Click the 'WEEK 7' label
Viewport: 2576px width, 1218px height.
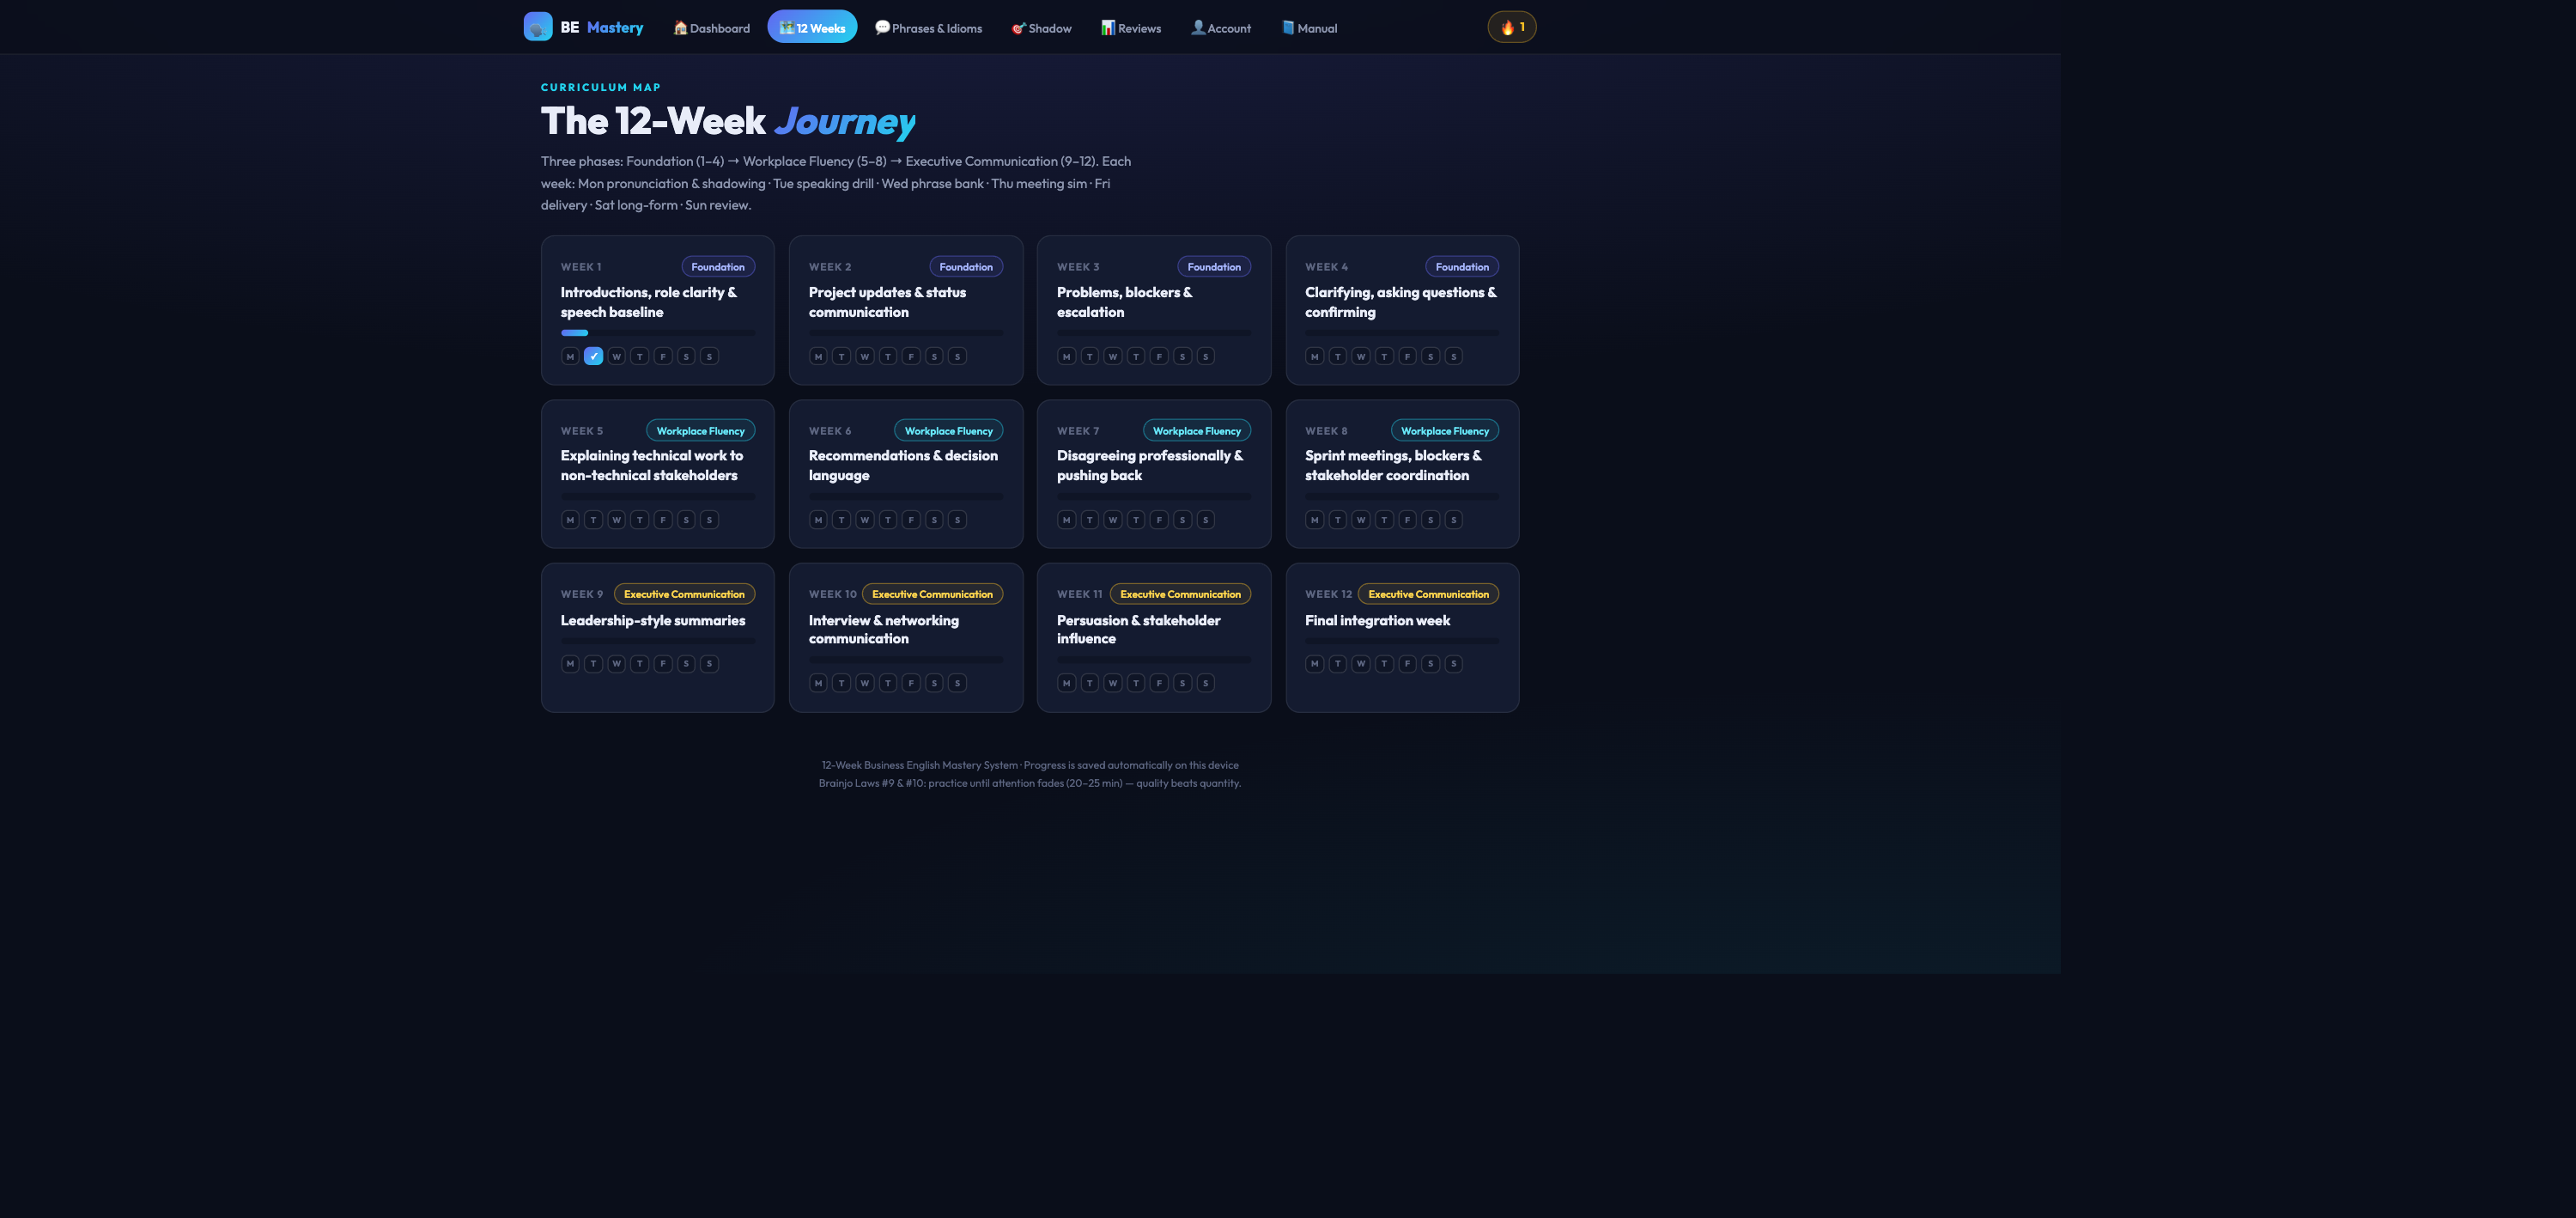point(1078,431)
